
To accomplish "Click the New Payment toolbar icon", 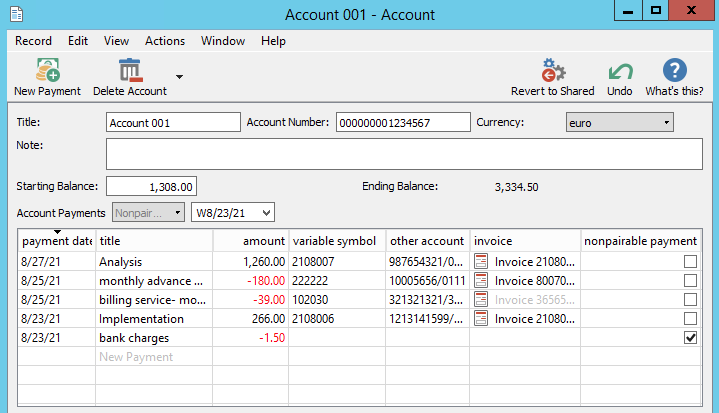I will coord(47,72).
